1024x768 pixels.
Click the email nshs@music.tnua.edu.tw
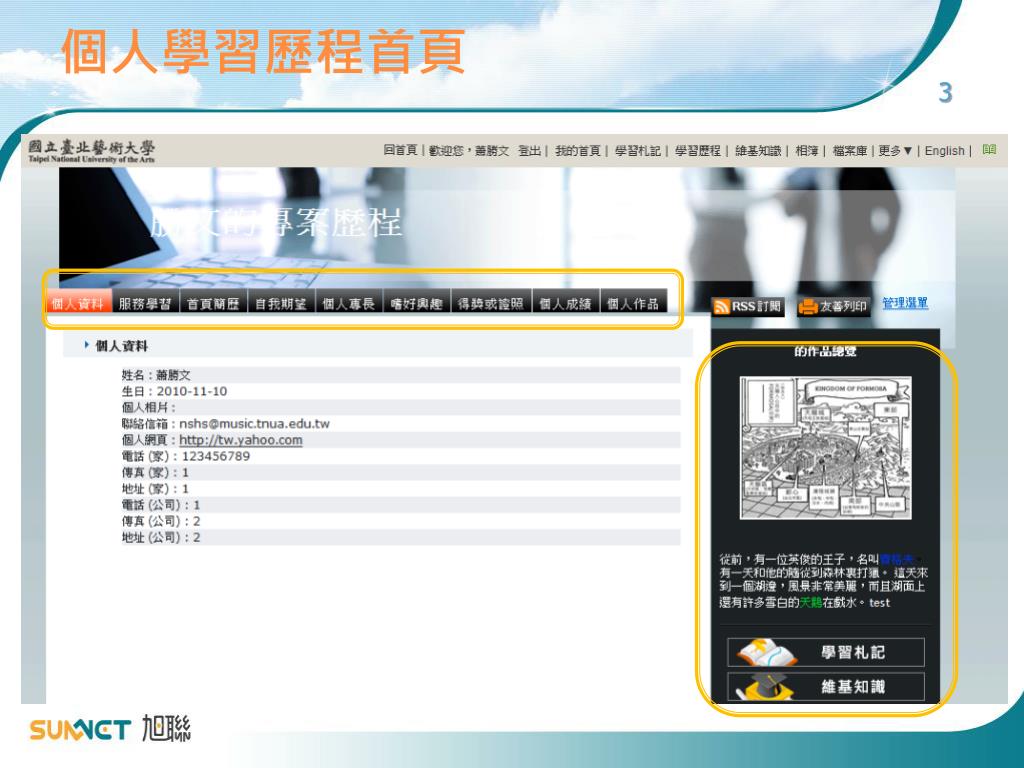(255, 424)
